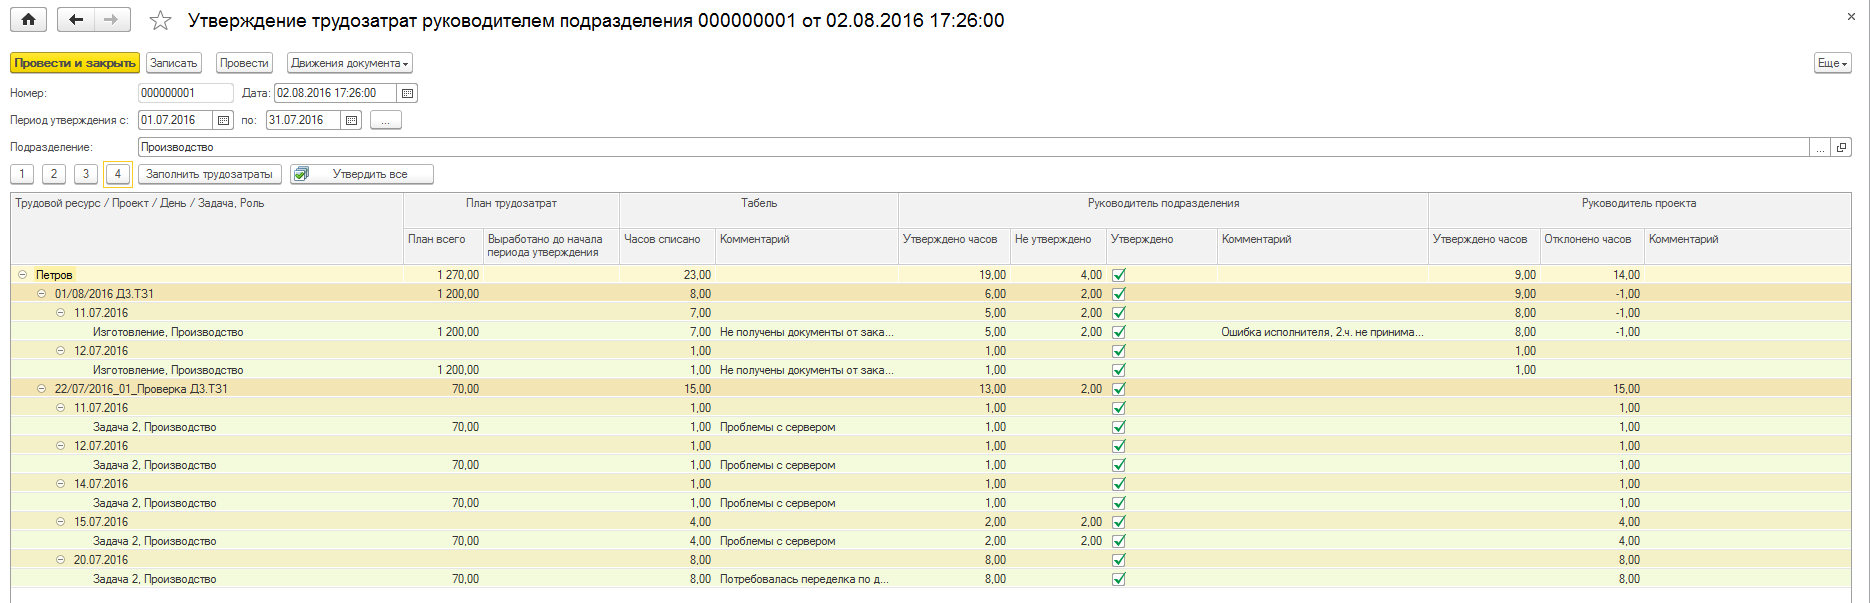Toggle Утверждено for Потребовалась переделка row

1119,579
